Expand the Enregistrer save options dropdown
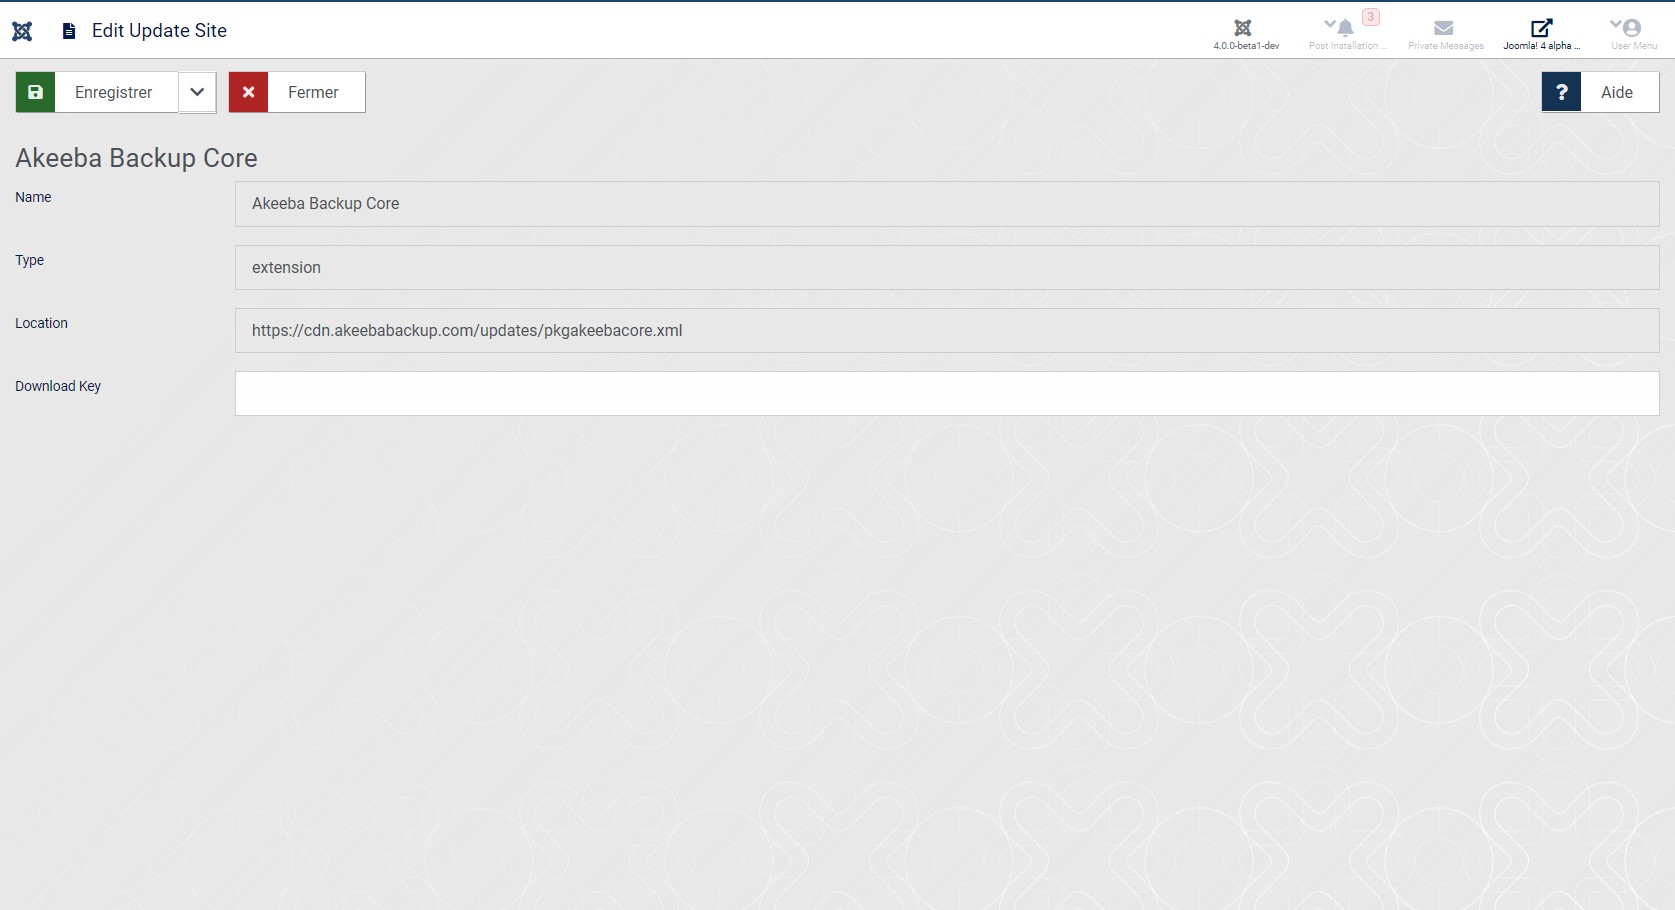The image size is (1675, 910). point(197,92)
